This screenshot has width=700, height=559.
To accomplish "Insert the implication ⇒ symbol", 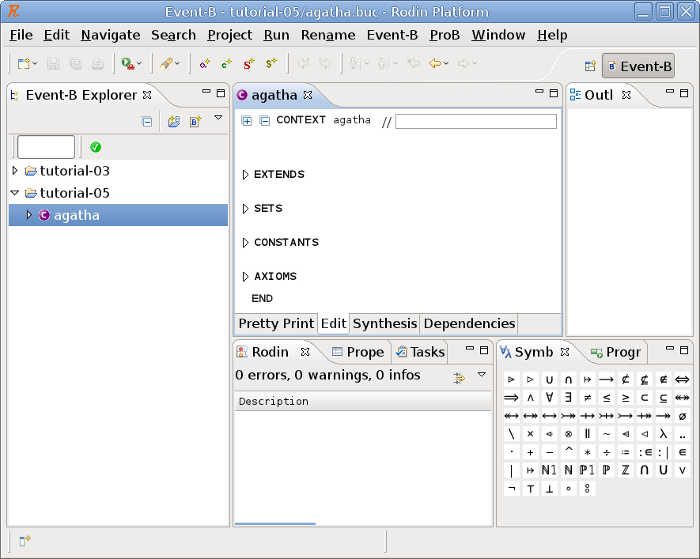I will pyautogui.click(x=512, y=397).
